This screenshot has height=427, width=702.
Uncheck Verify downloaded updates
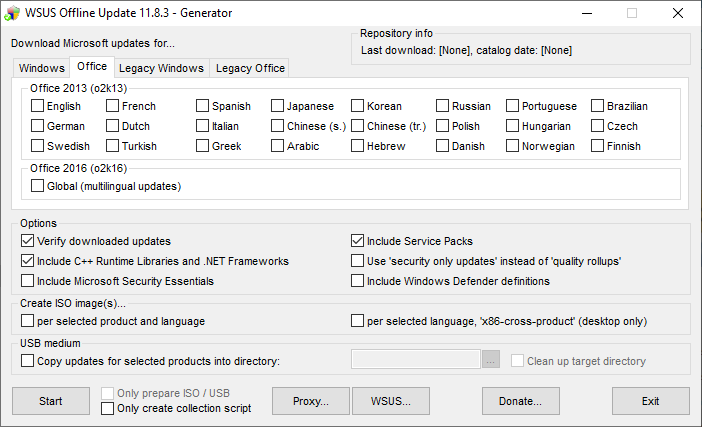click(x=27, y=241)
